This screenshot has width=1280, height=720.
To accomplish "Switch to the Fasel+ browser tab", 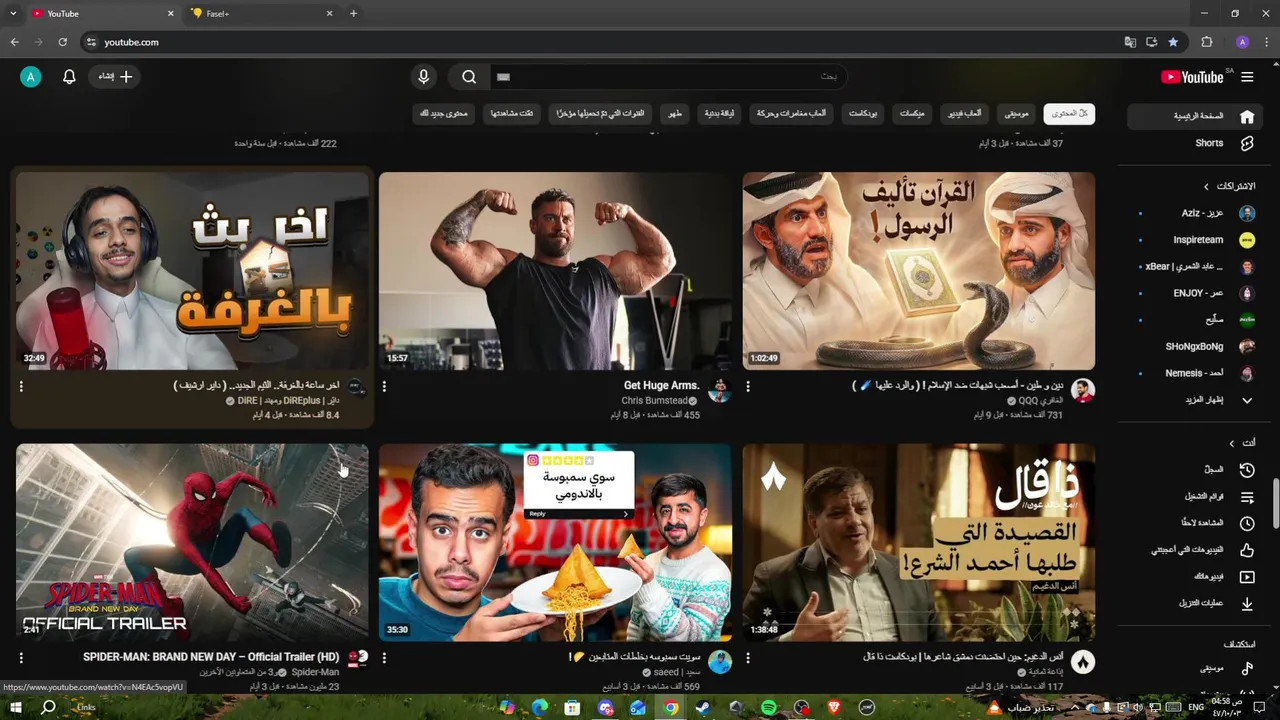I will (262, 14).
